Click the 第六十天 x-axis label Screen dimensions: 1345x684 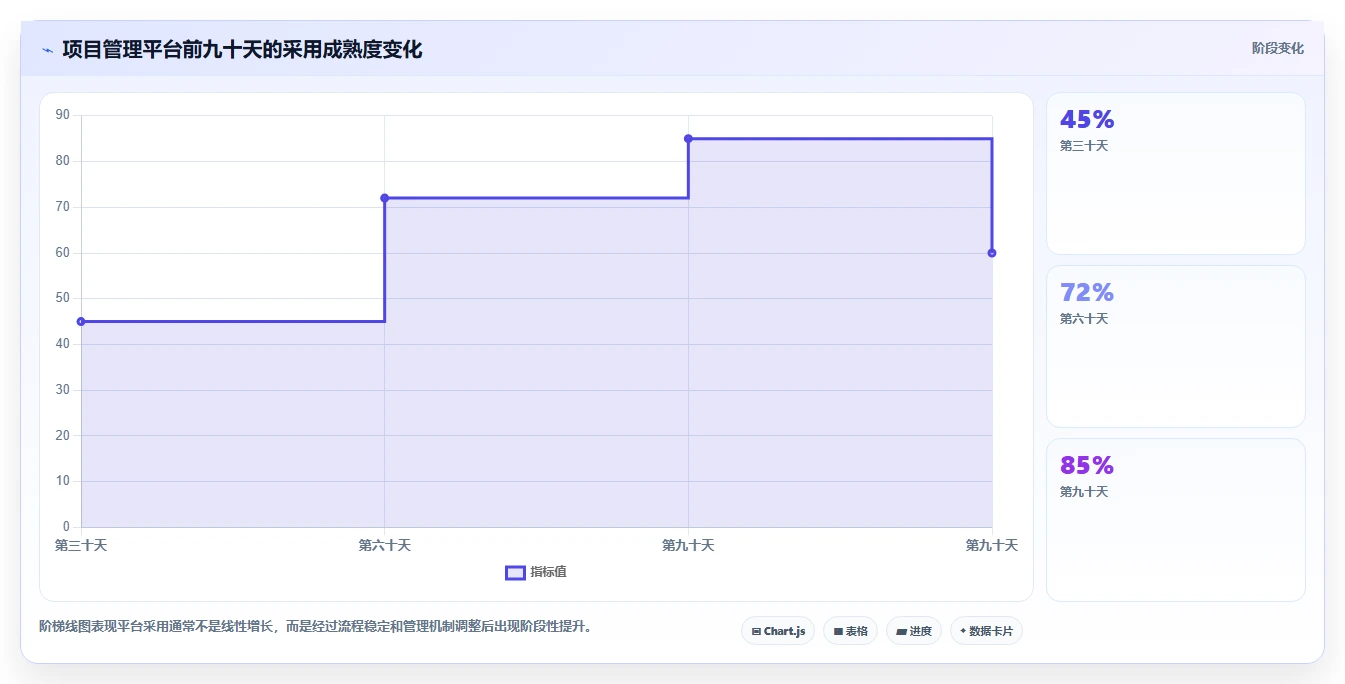[385, 545]
